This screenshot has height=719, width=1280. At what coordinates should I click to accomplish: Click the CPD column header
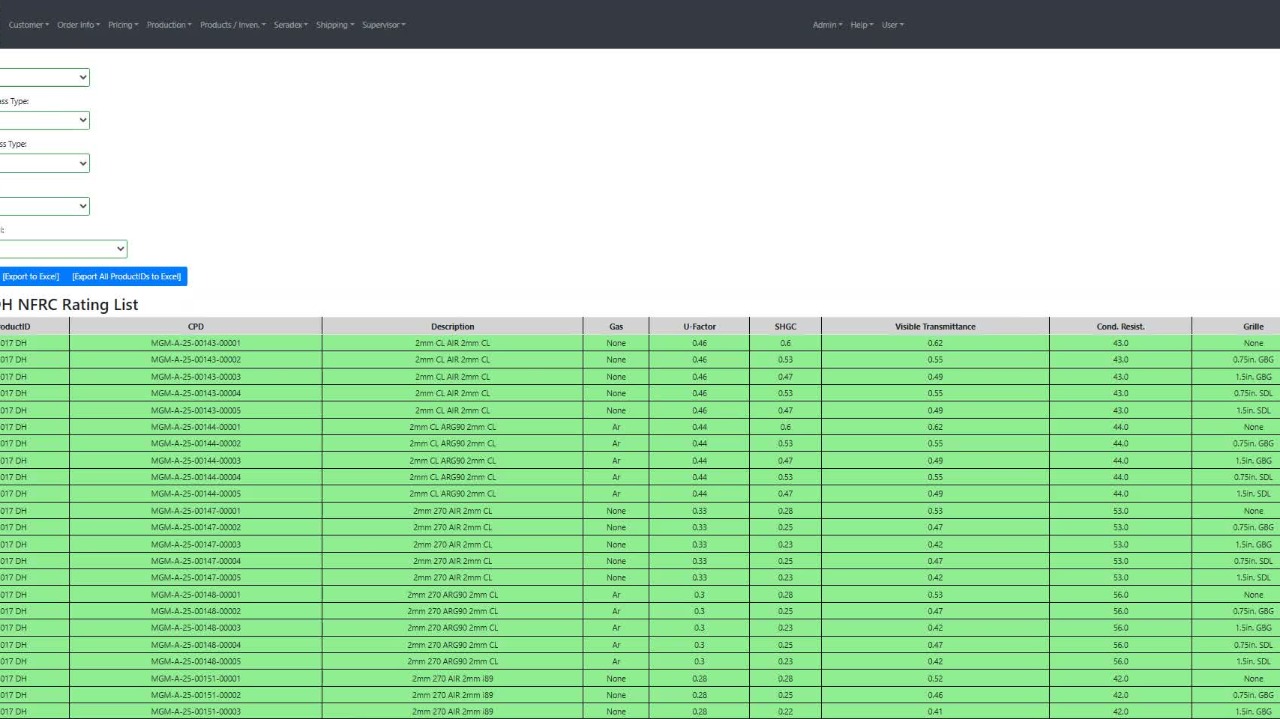click(x=196, y=326)
